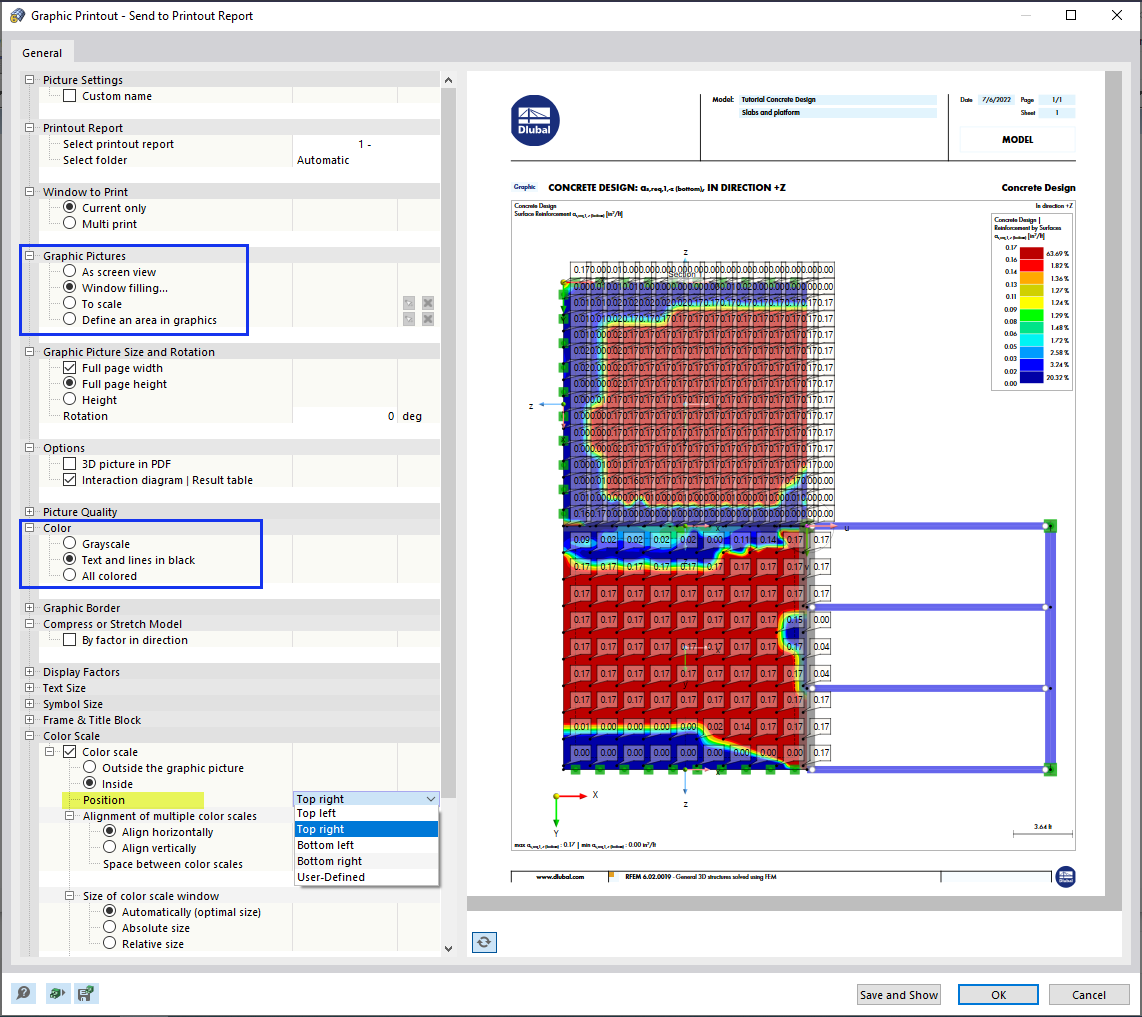This screenshot has width=1142, height=1017.
Task: Expand the Picture Quality section
Action: (29, 511)
